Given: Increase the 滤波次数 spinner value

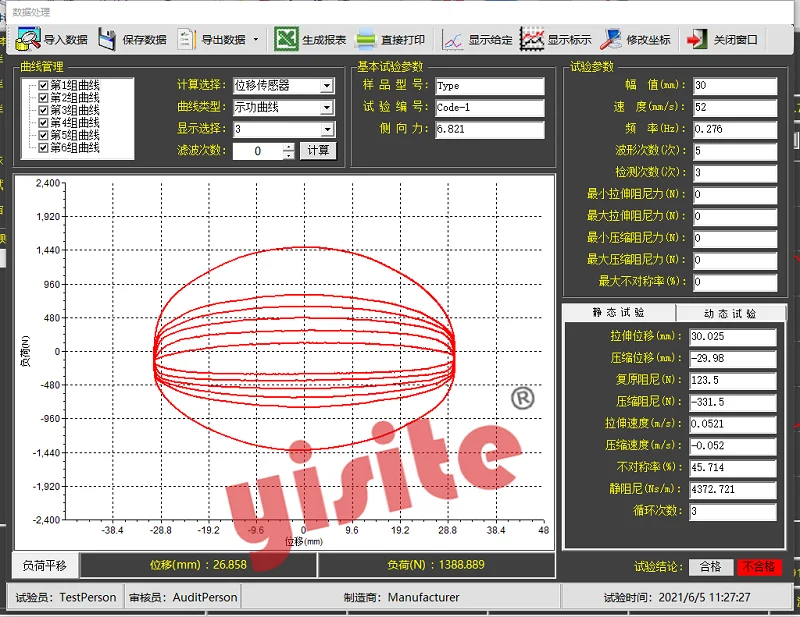Looking at the screenshot, I should (289, 147).
